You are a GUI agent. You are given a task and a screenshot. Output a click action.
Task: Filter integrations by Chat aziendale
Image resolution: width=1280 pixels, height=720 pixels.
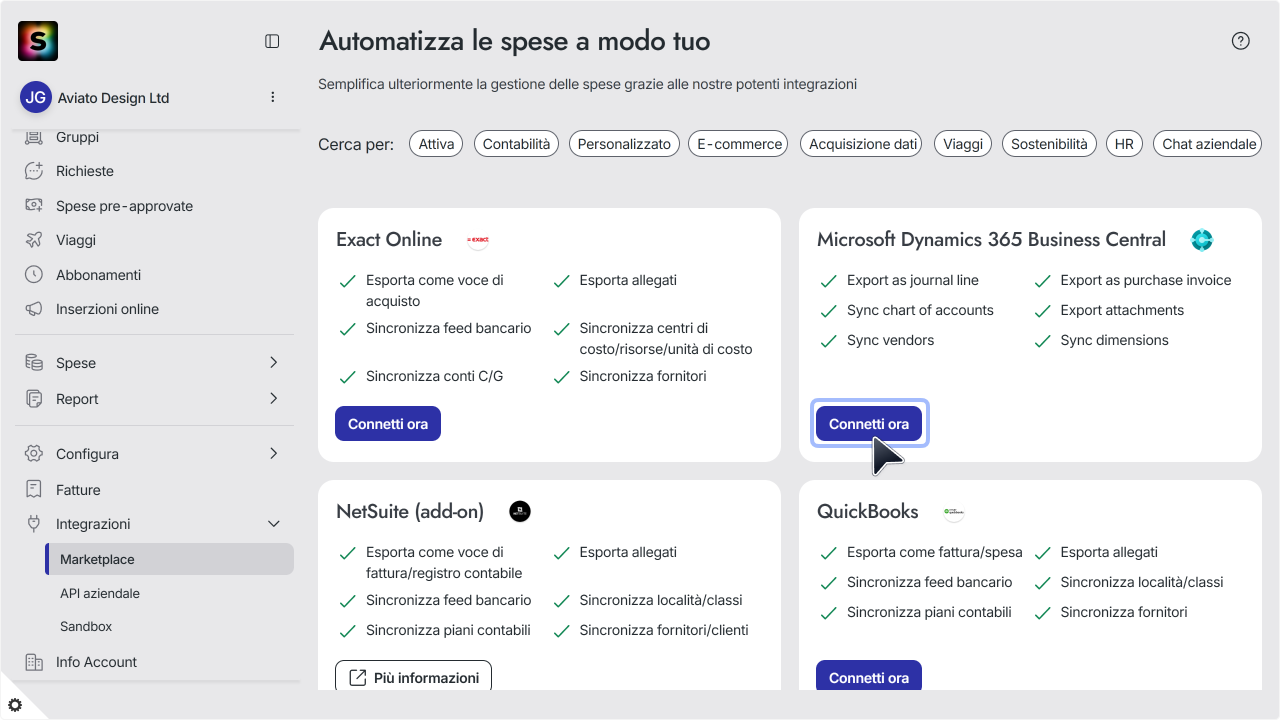pos(1208,144)
